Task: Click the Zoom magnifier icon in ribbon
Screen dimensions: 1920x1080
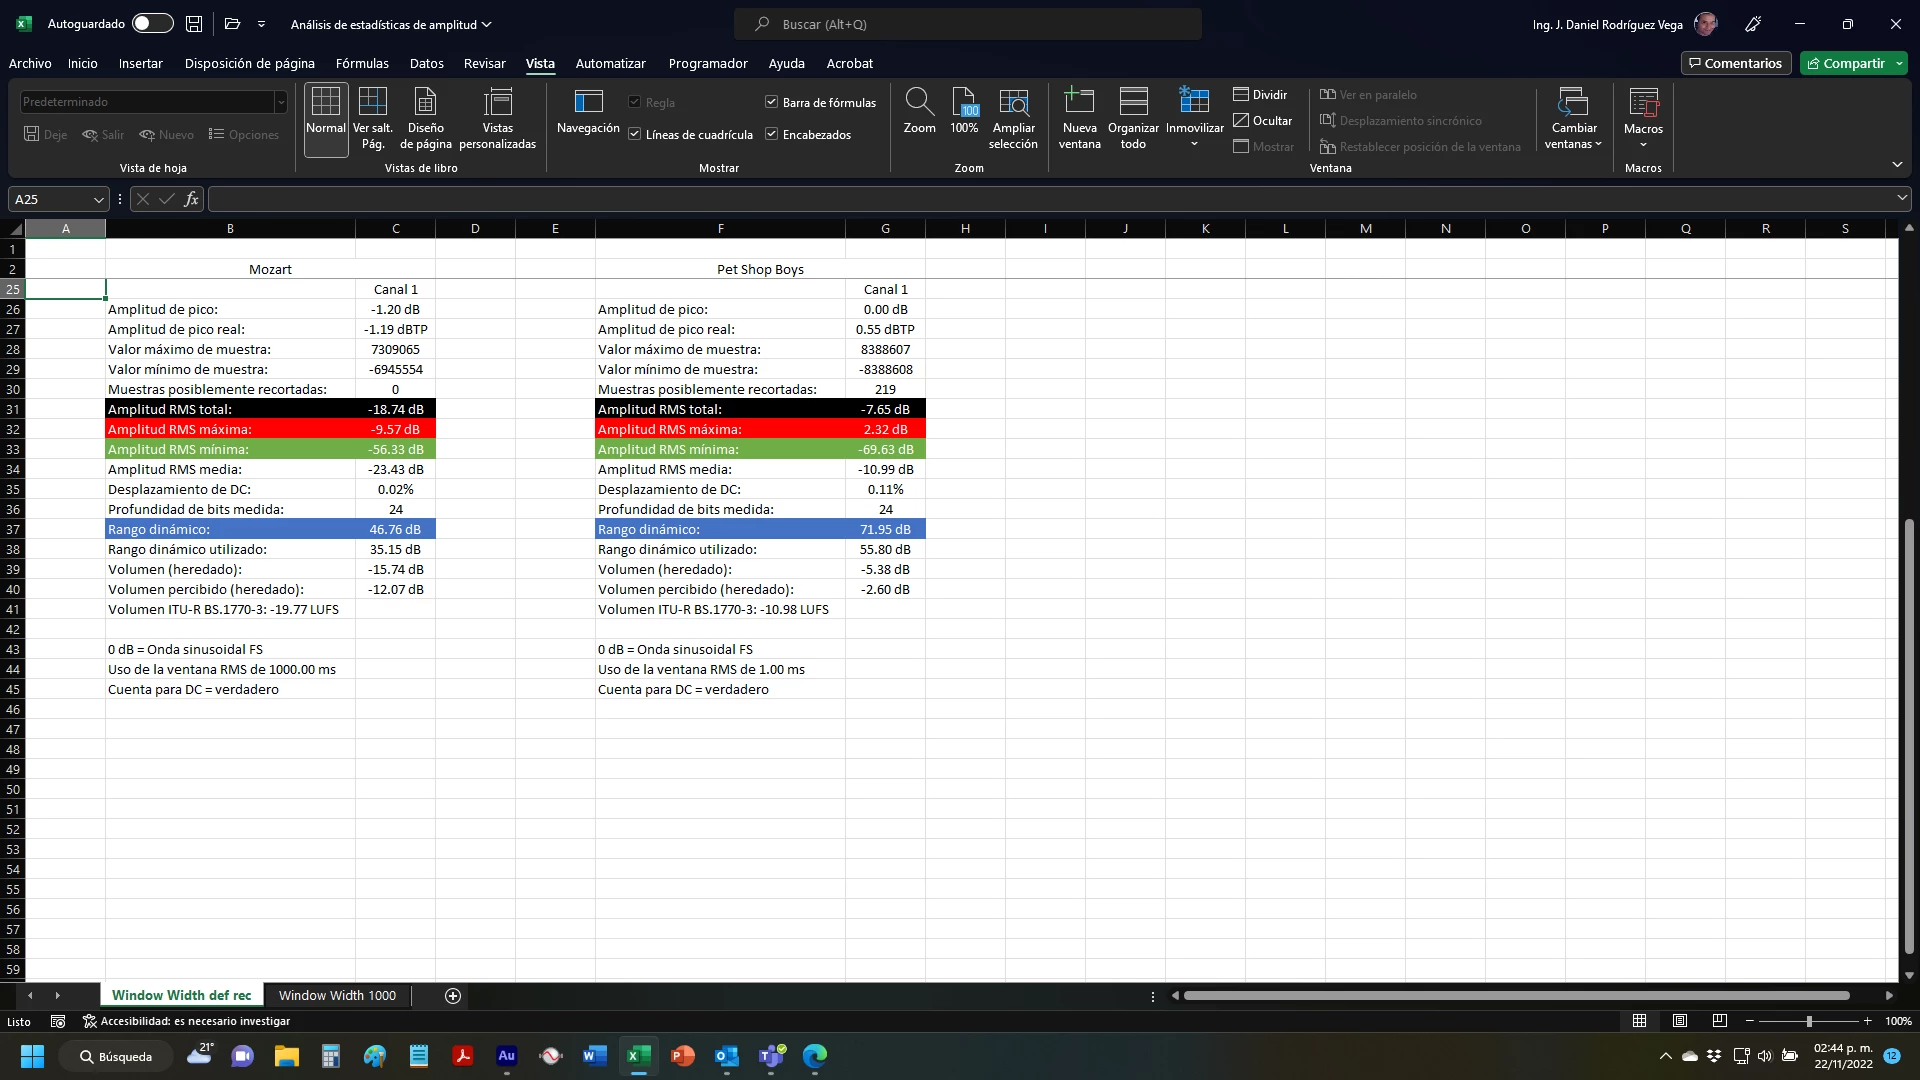Action: click(x=919, y=102)
